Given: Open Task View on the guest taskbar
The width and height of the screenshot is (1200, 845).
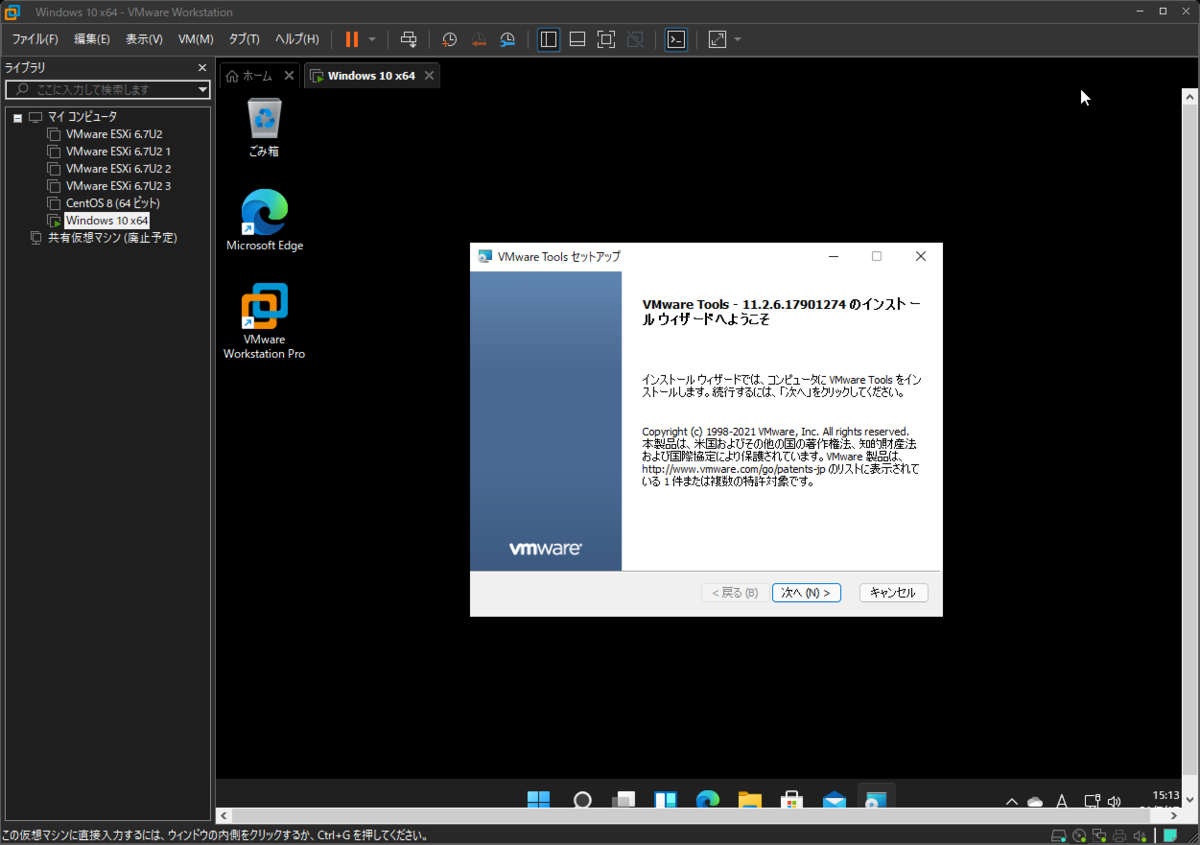Looking at the screenshot, I should coord(624,800).
